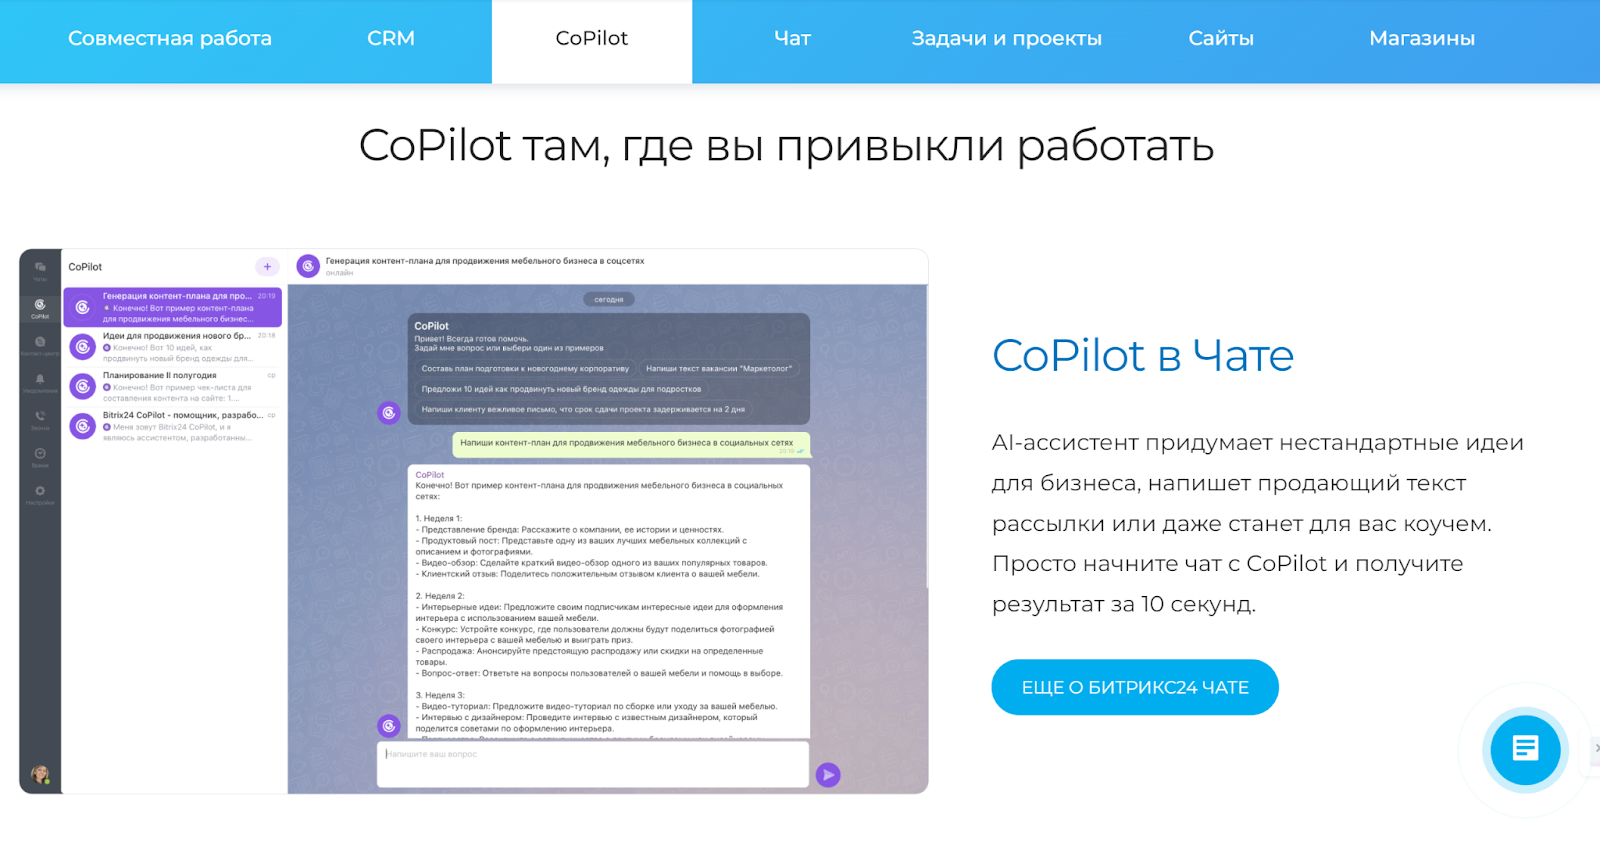This screenshot has width=1600, height=842.
Task: Click the 'Напишите ваш вопрос' input field
Action: [592, 764]
